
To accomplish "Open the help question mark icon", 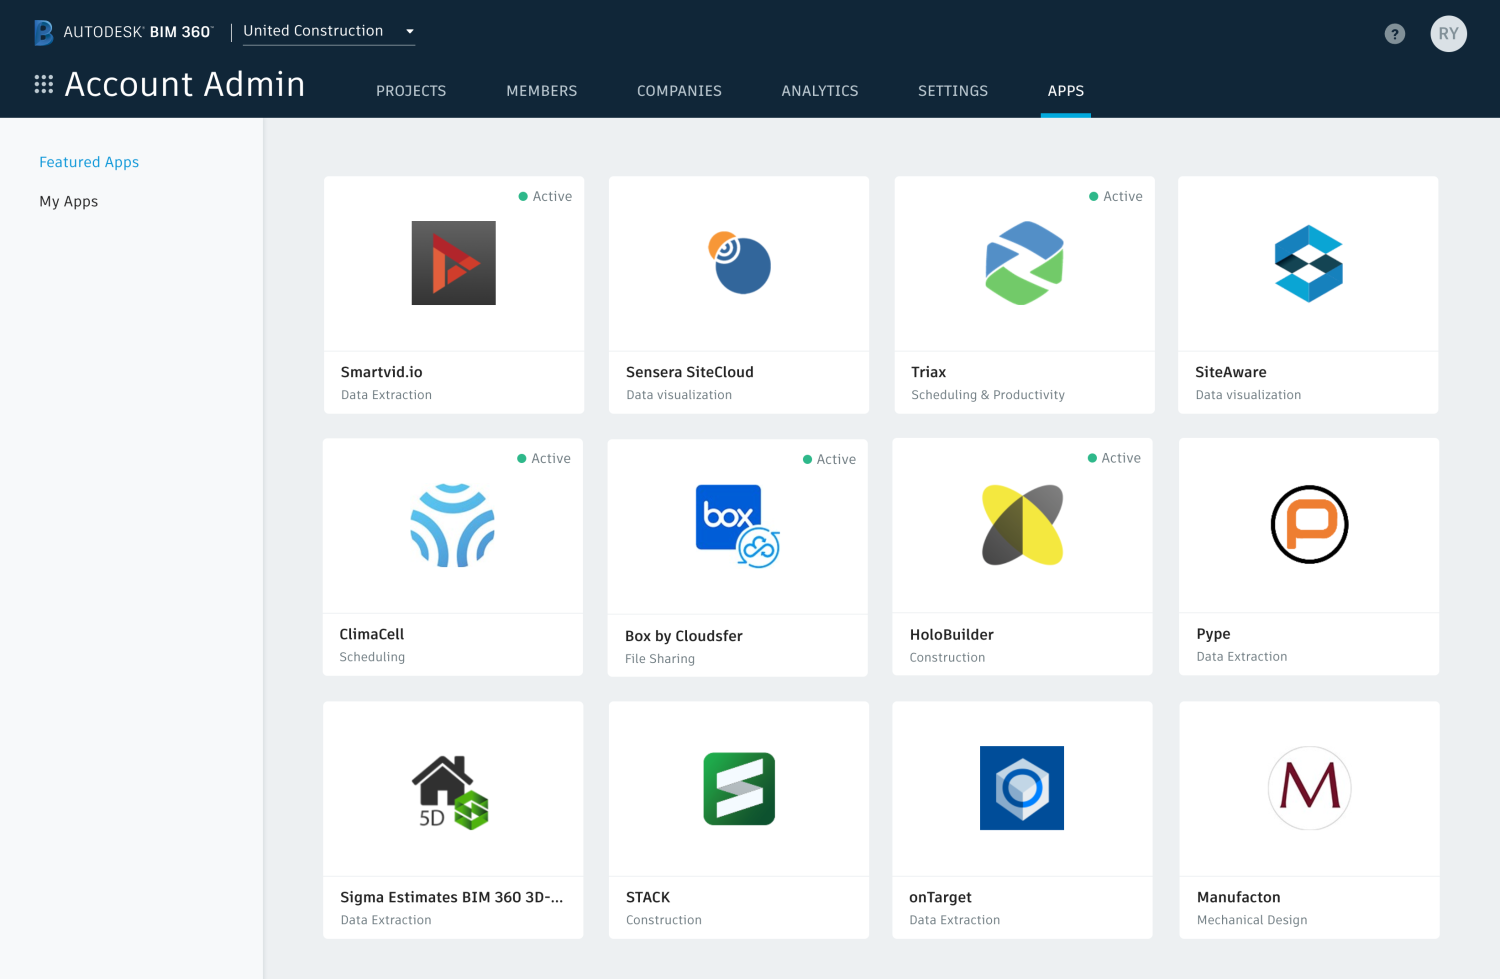I will [1395, 34].
